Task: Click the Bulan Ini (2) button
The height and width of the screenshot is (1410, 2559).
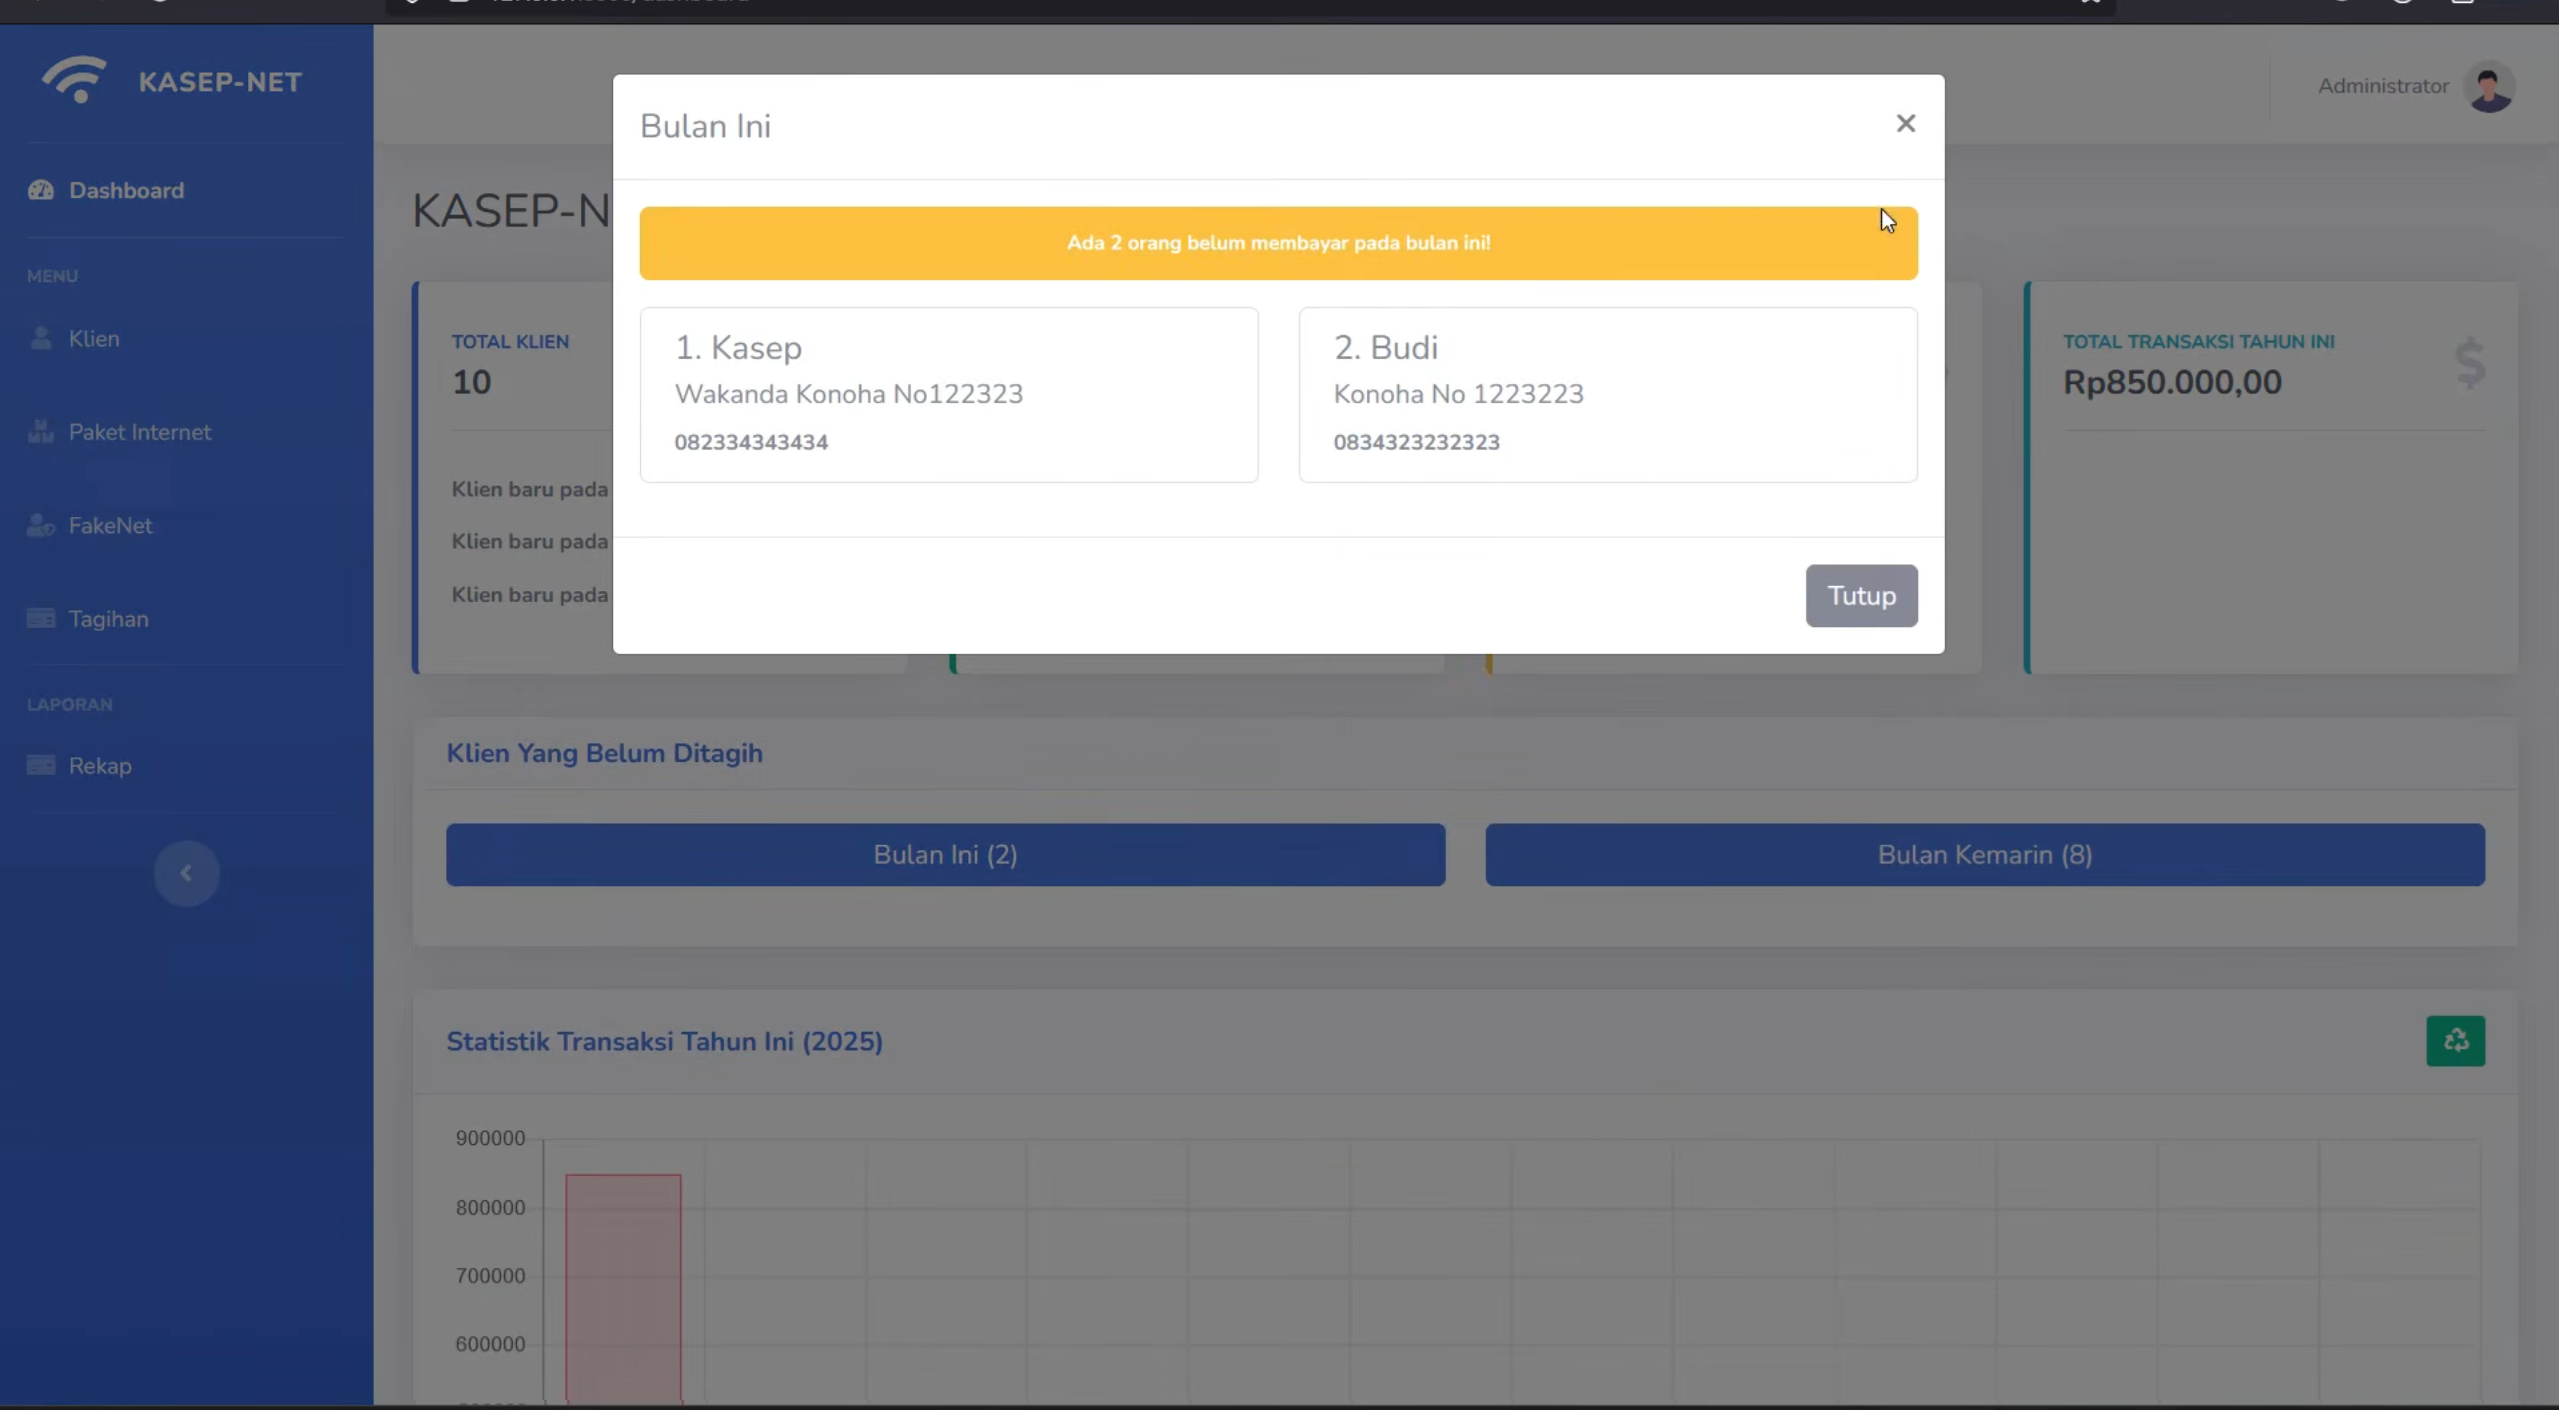Action: click(945, 854)
